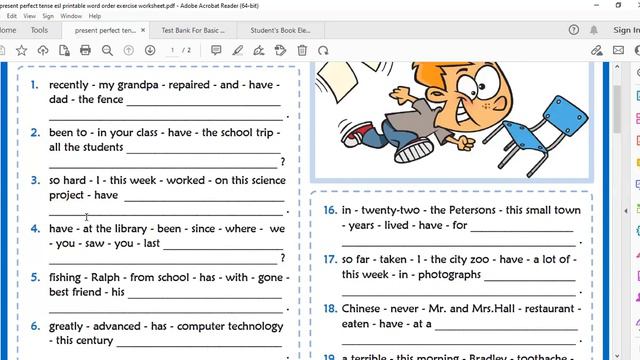Send file by email envelope icon

(618, 50)
